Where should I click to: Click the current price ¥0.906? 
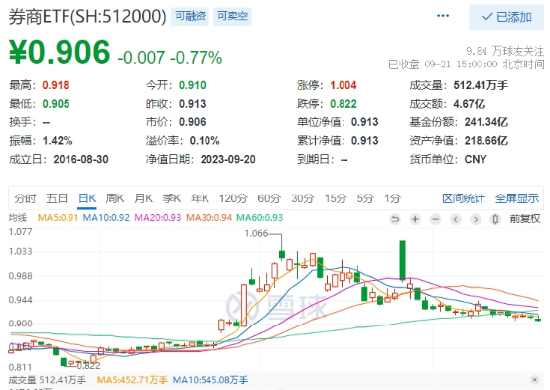[x=59, y=53]
